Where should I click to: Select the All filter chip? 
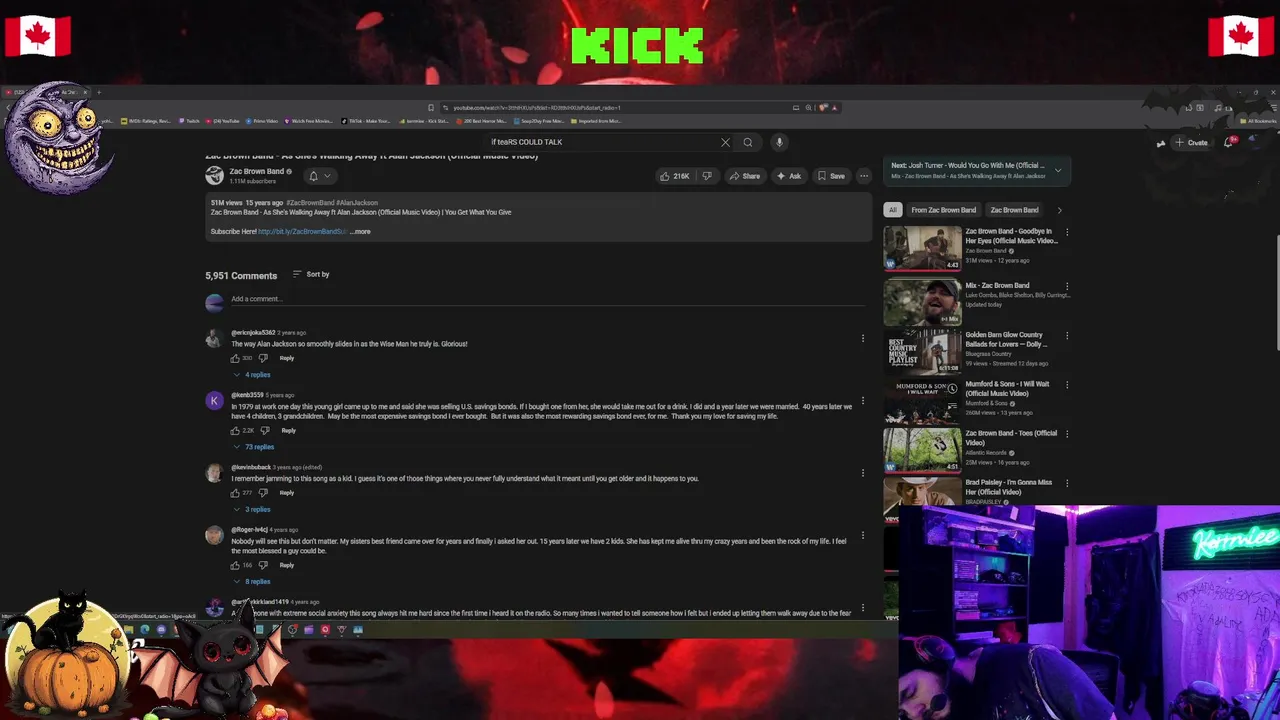click(x=892, y=210)
